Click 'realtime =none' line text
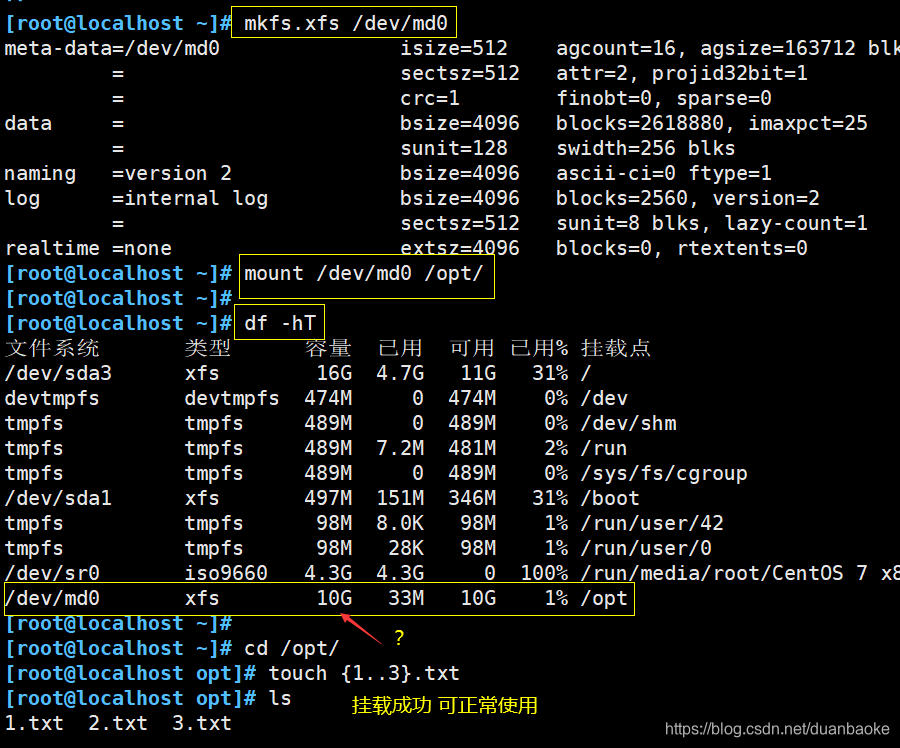 point(88,248)
